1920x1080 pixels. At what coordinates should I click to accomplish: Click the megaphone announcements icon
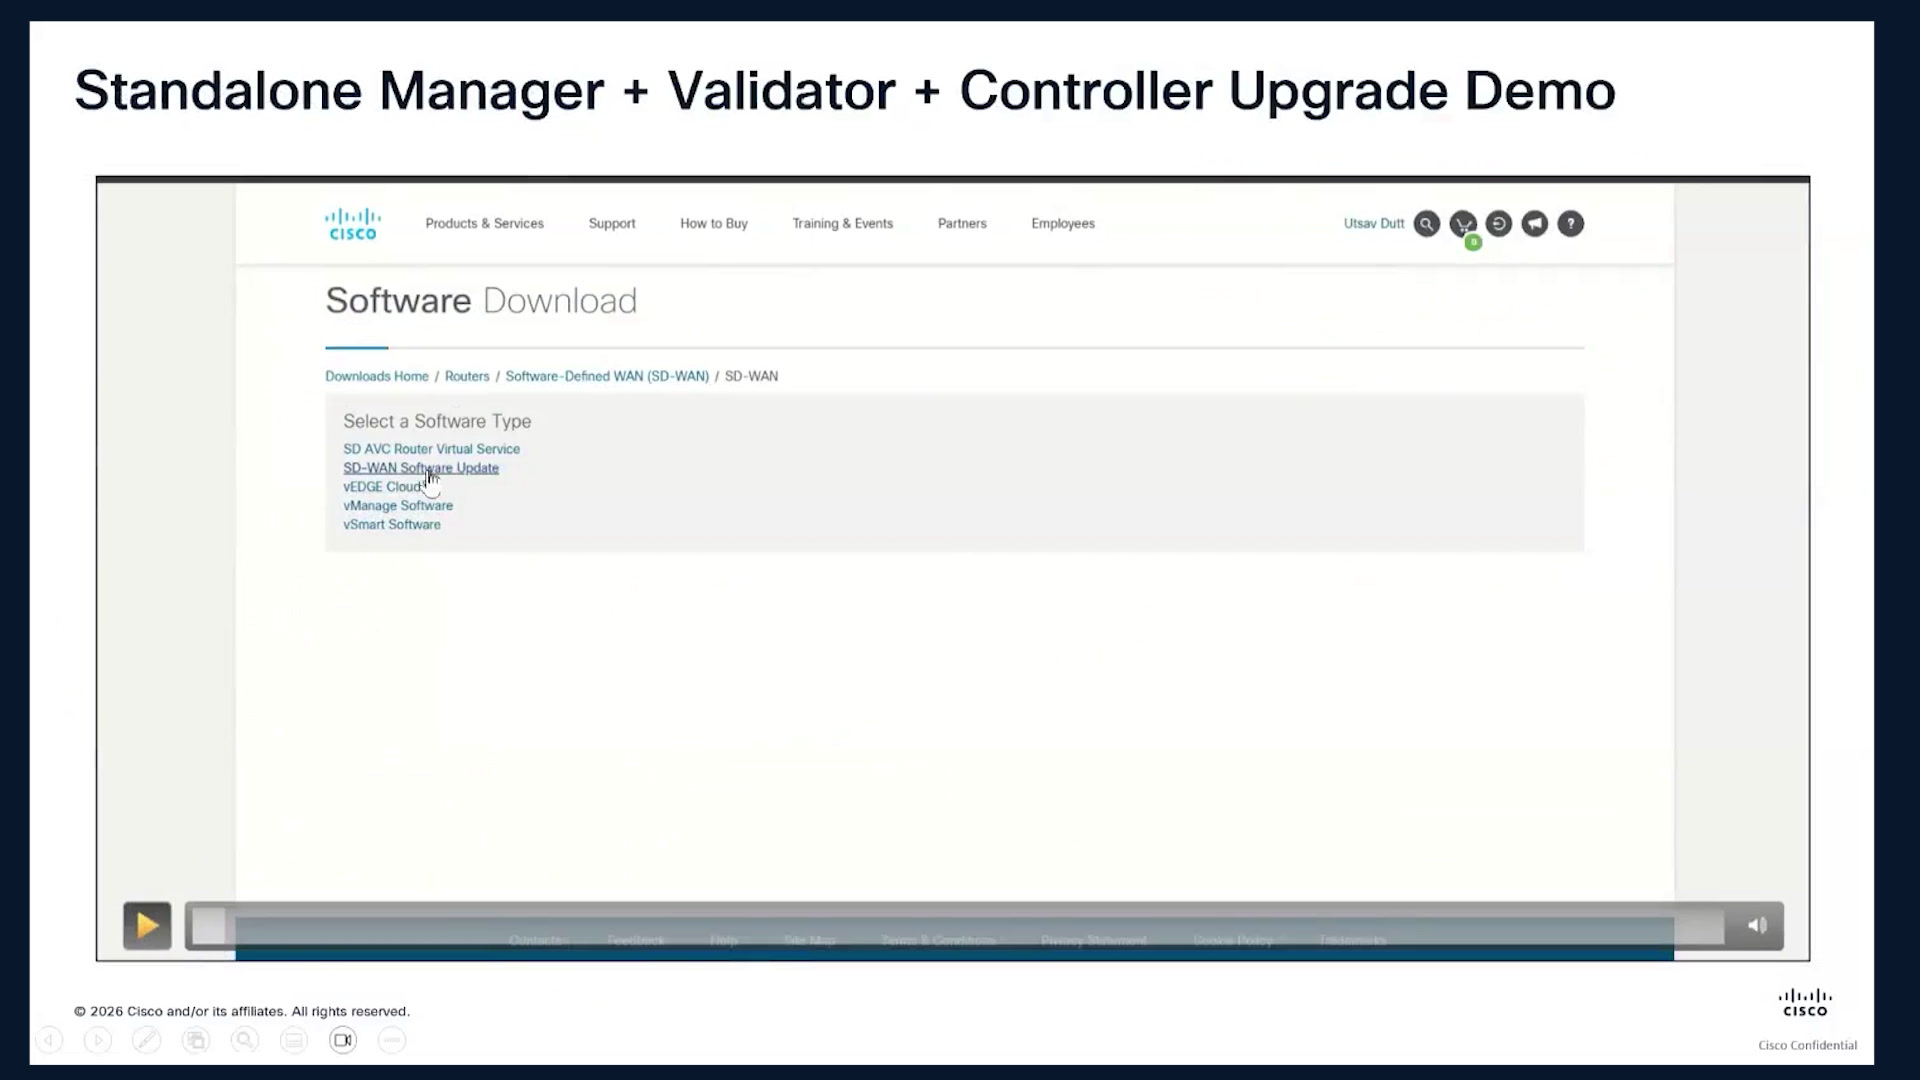(x=1535, y=224)
